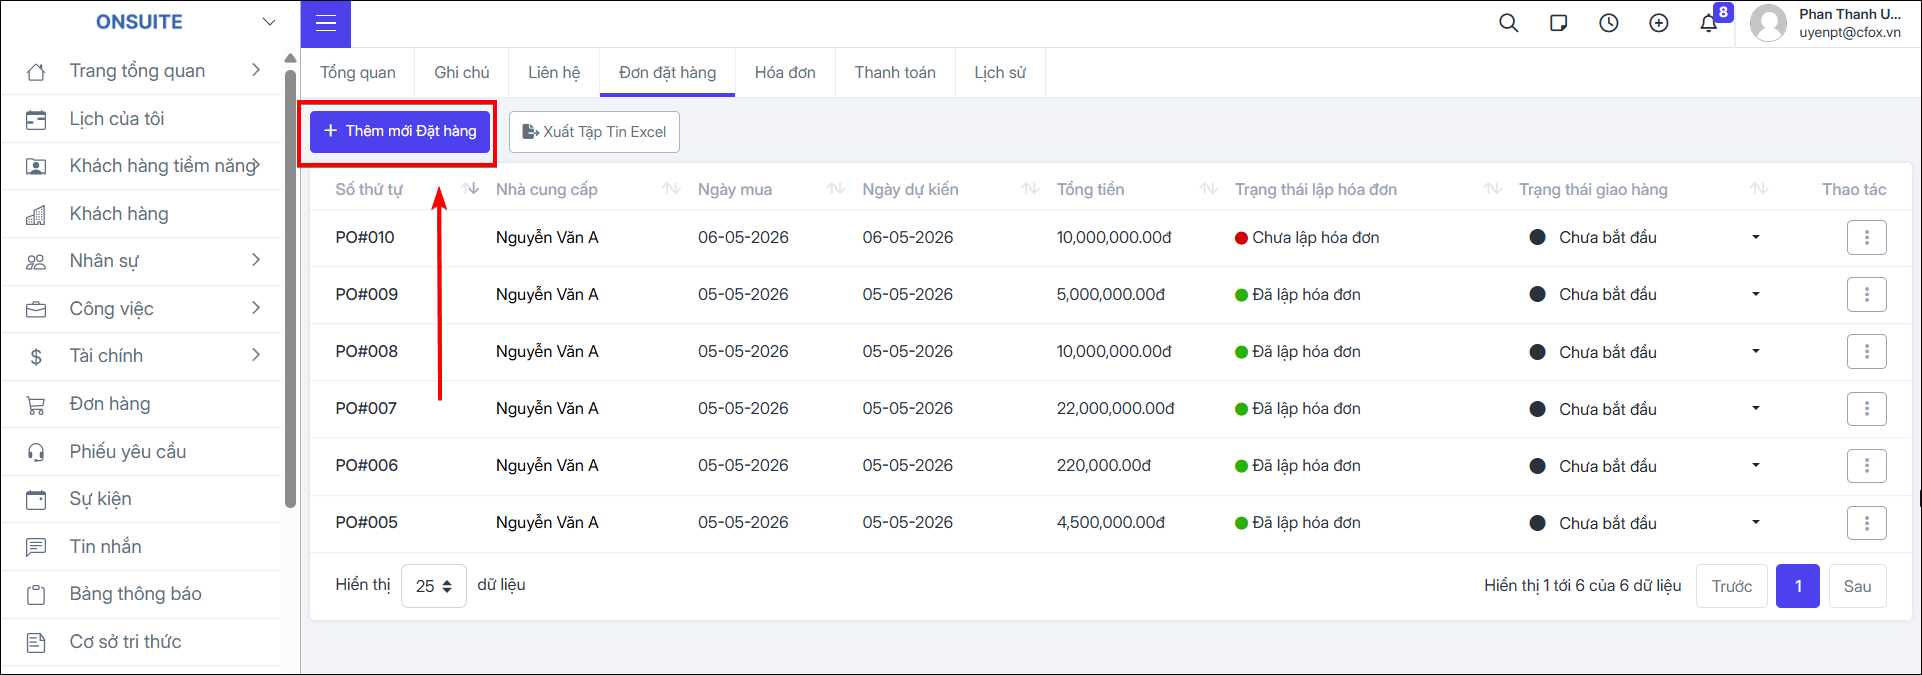Open notifications bell with badge 8

click(1709, 23)
